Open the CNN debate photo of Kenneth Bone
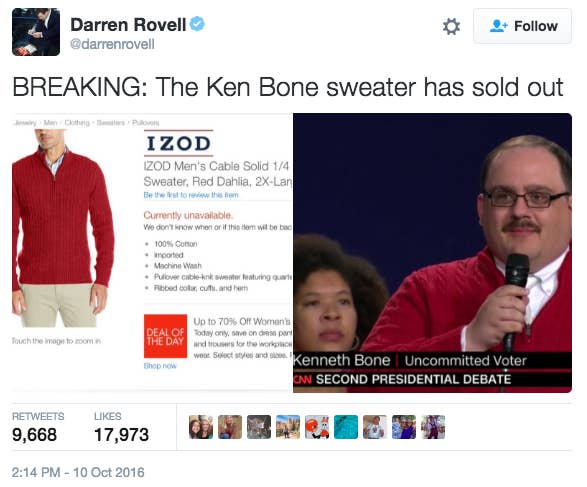This screenshot has width=587, height=487. 432,253
